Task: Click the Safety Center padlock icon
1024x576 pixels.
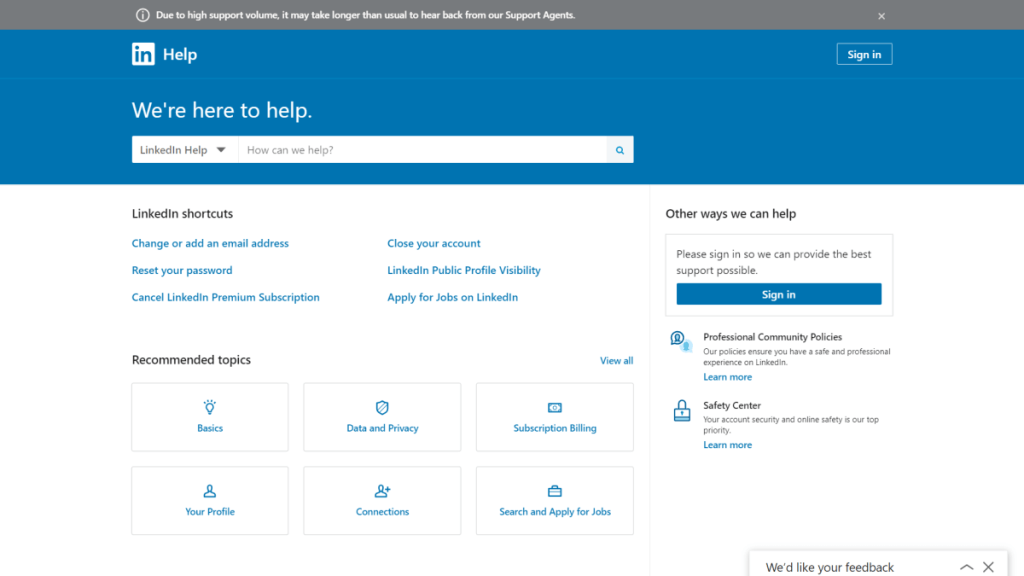Action: click(681, 410)
